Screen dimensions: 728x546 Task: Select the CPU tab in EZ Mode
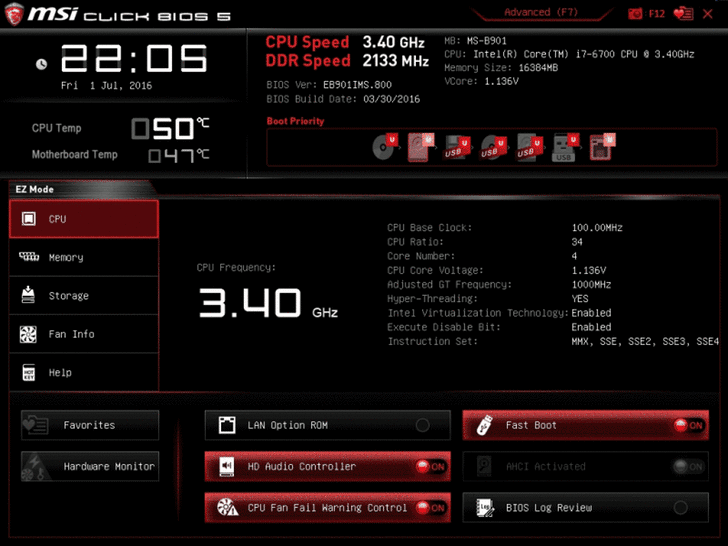point(84,219)
